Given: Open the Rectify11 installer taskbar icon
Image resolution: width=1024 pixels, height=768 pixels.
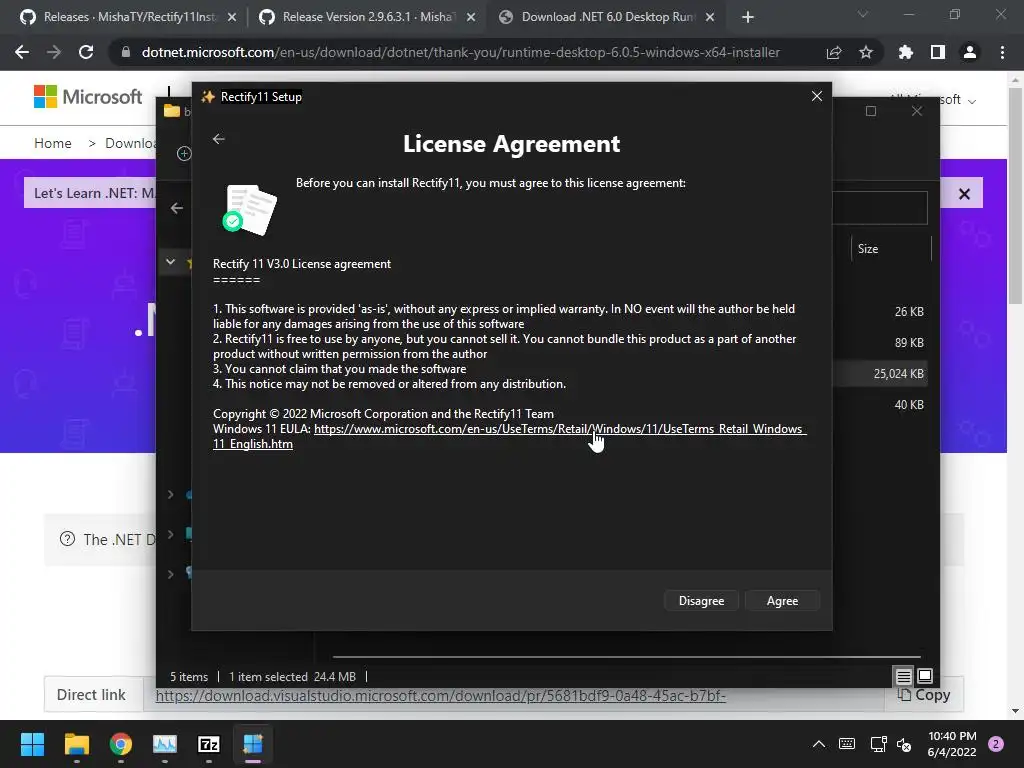Looking at the screenshot, I should pos(253,744).
